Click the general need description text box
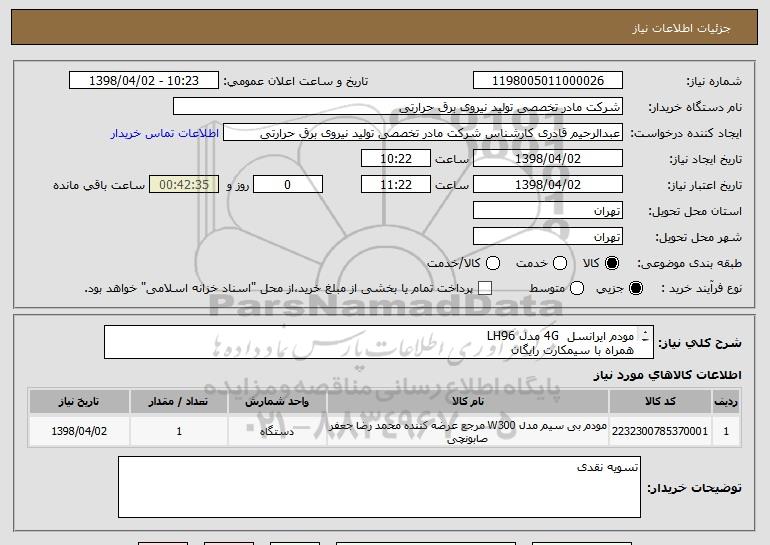This screenshot has width=770, height=545. tap(379, 342)
